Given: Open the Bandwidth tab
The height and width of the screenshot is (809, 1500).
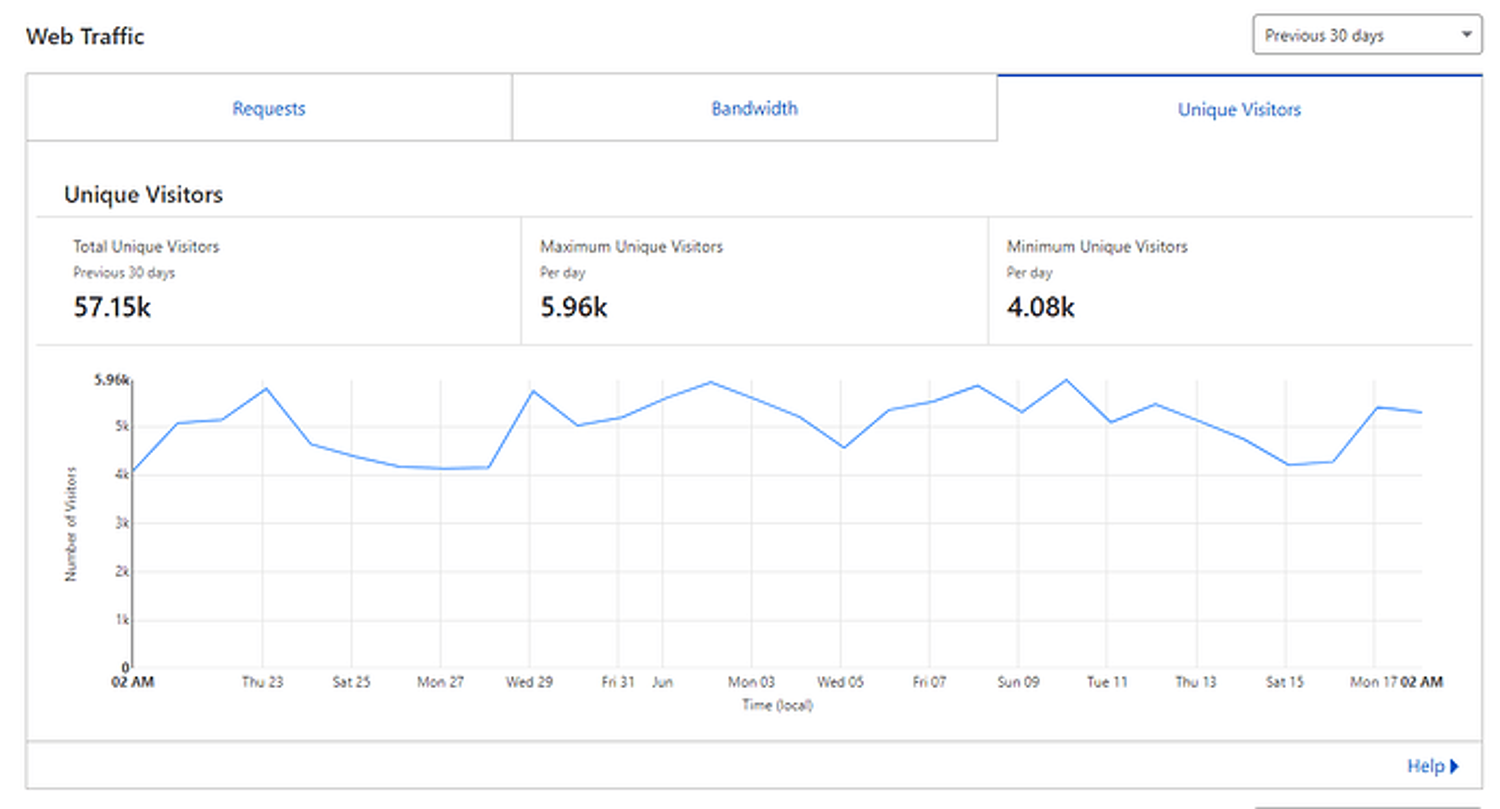Looking at the screenshot, I should pyautogui.click(x=754, y=109).
